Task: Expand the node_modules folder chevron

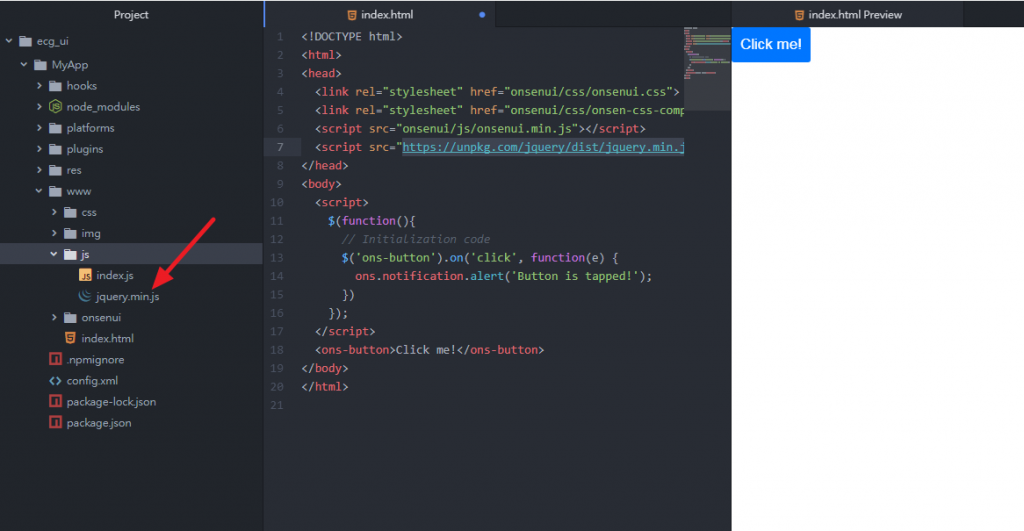Action: click(x=39, y=106)
